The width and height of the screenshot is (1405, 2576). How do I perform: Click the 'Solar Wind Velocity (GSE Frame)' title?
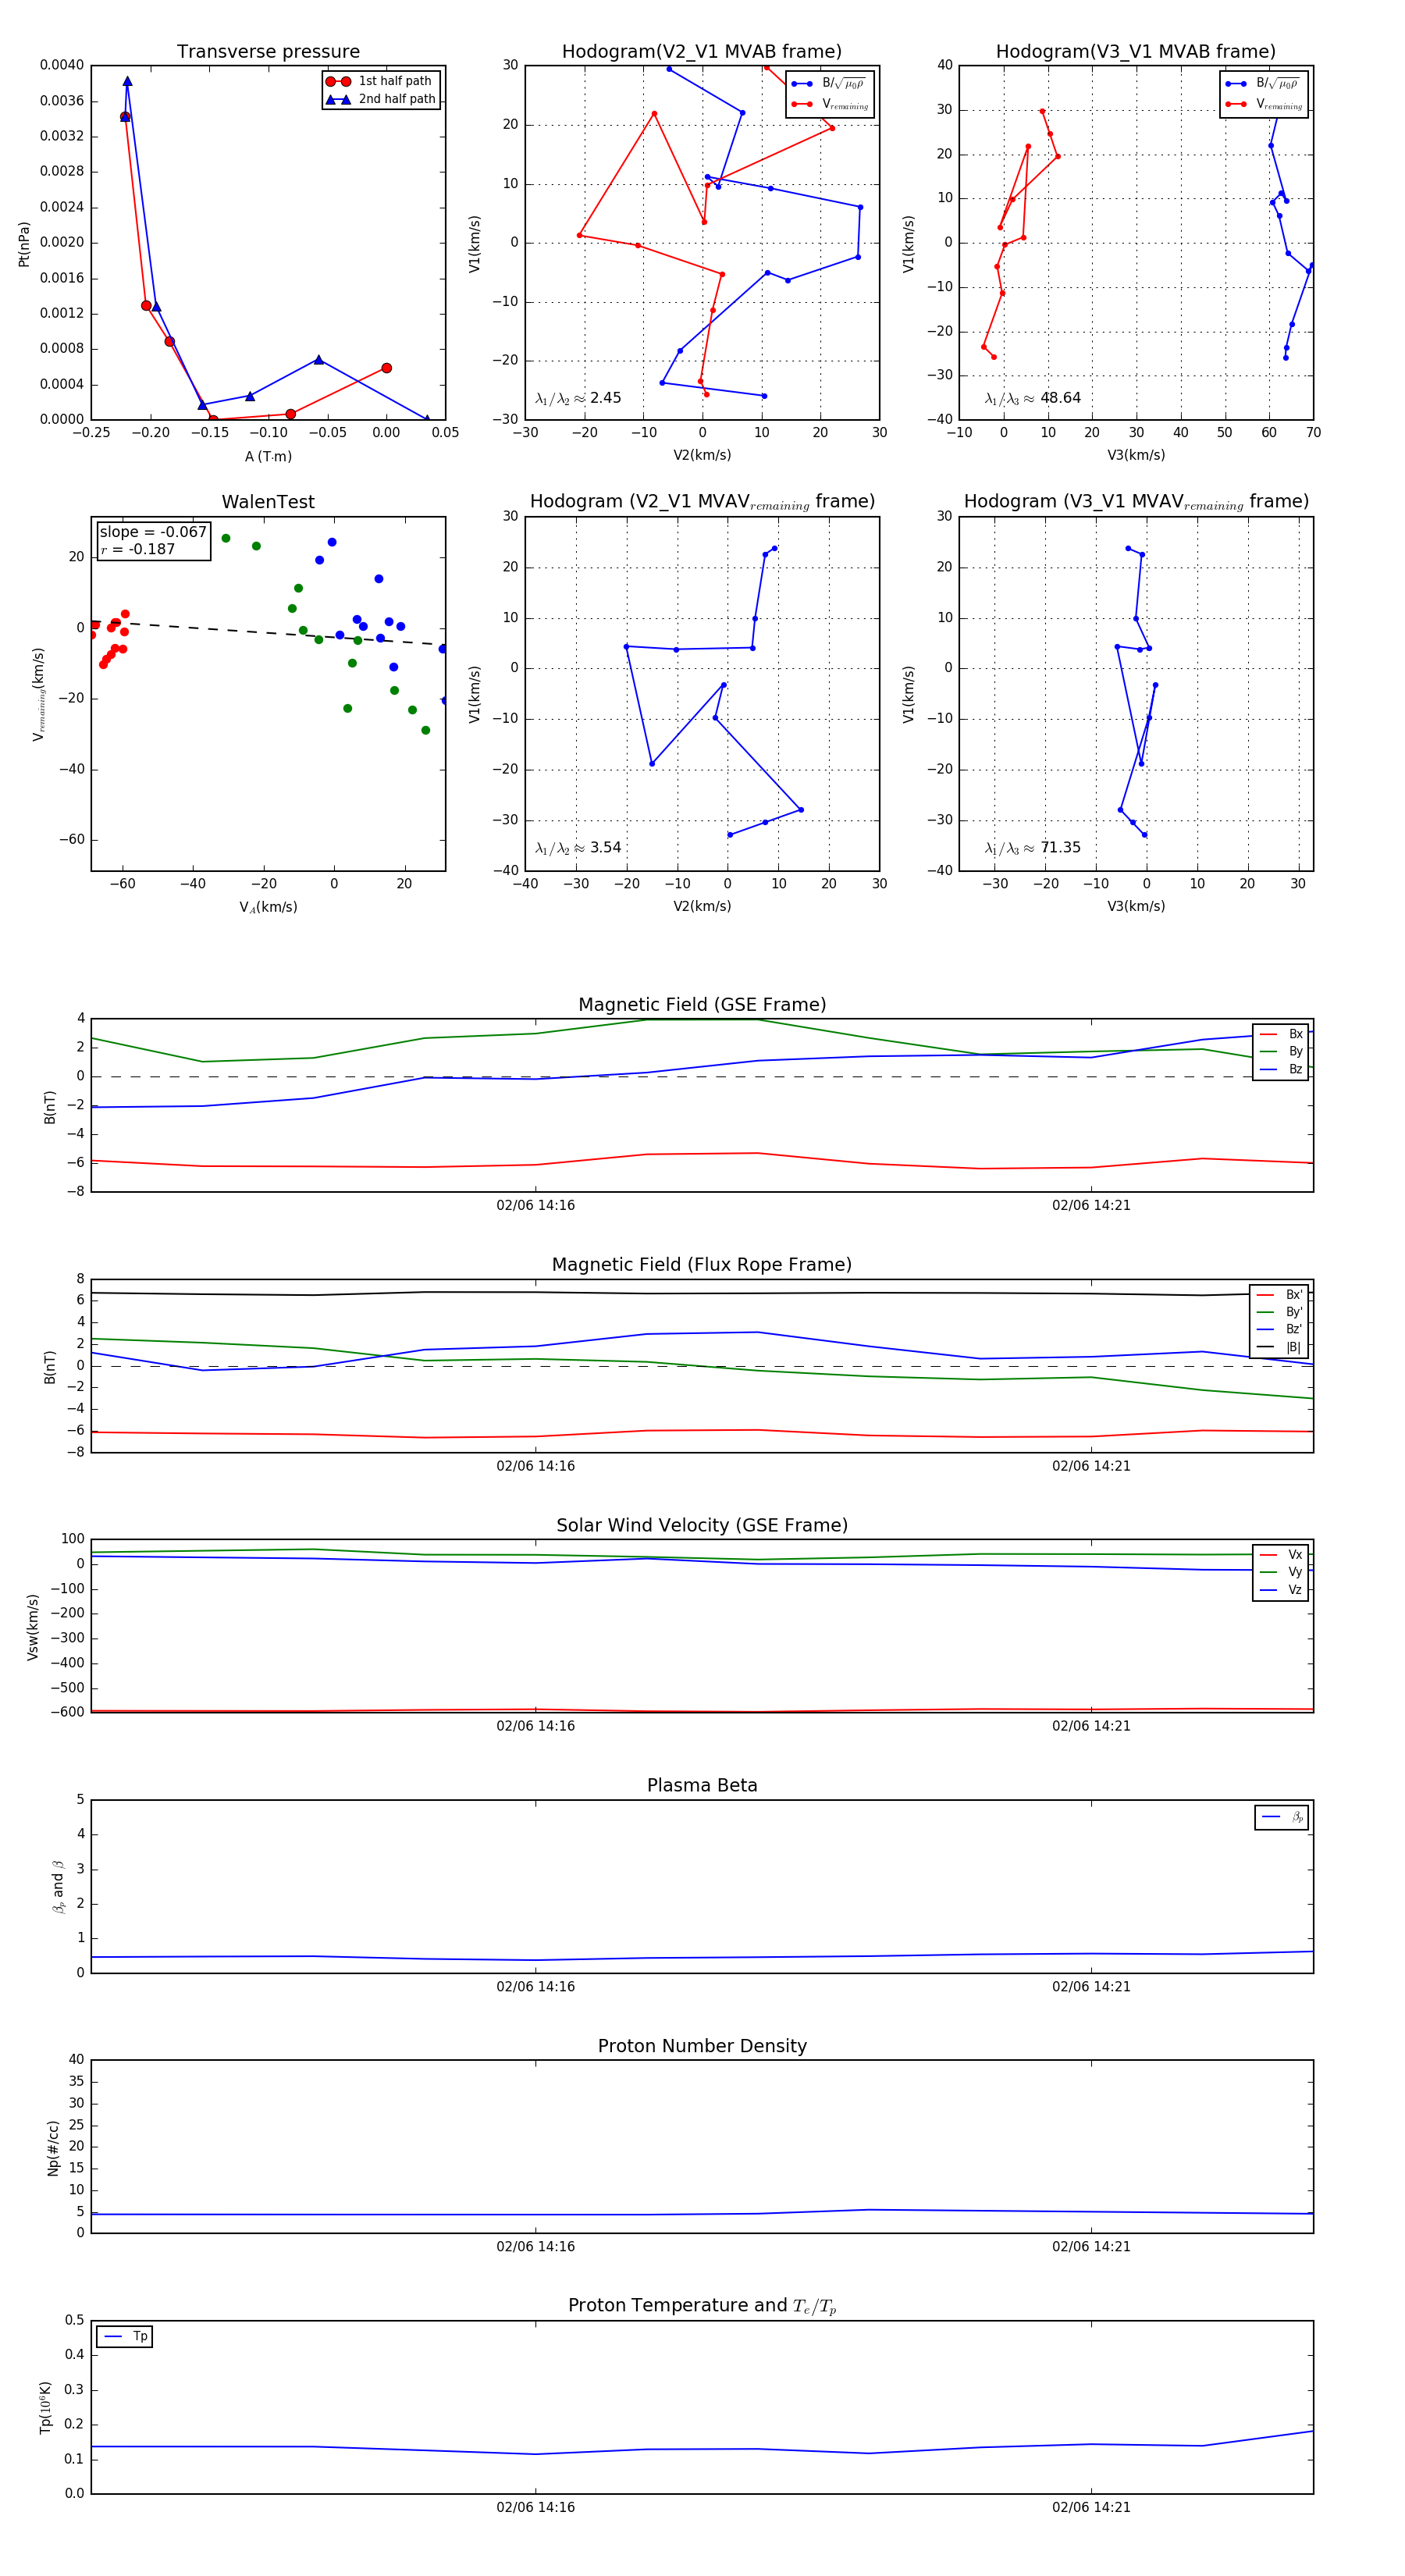click(x=702, y=1526)
